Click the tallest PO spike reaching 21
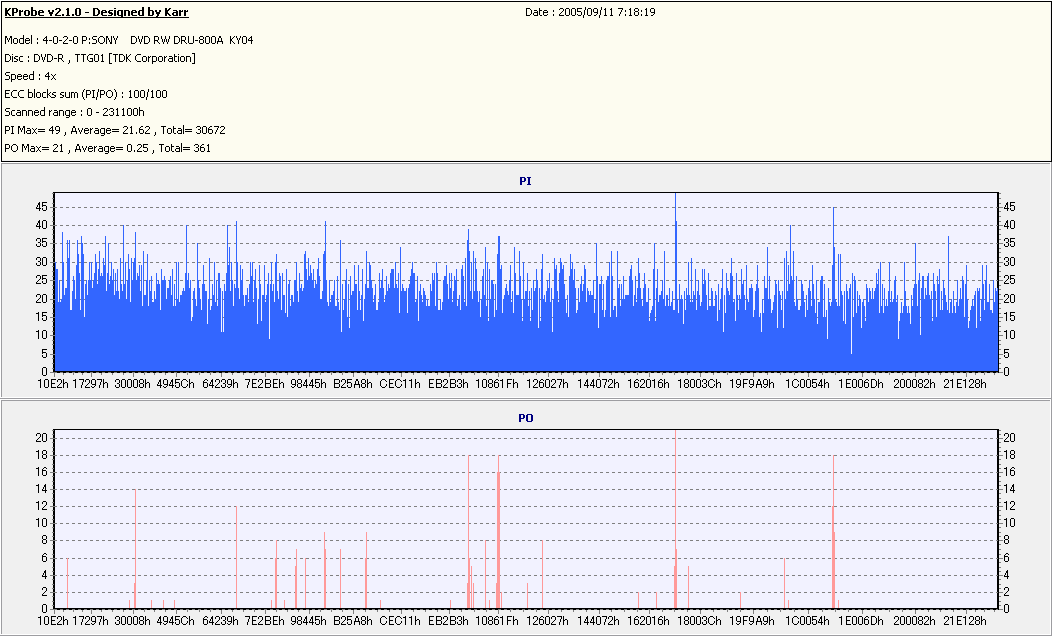 pyautogui.click(x=676, y=520)
